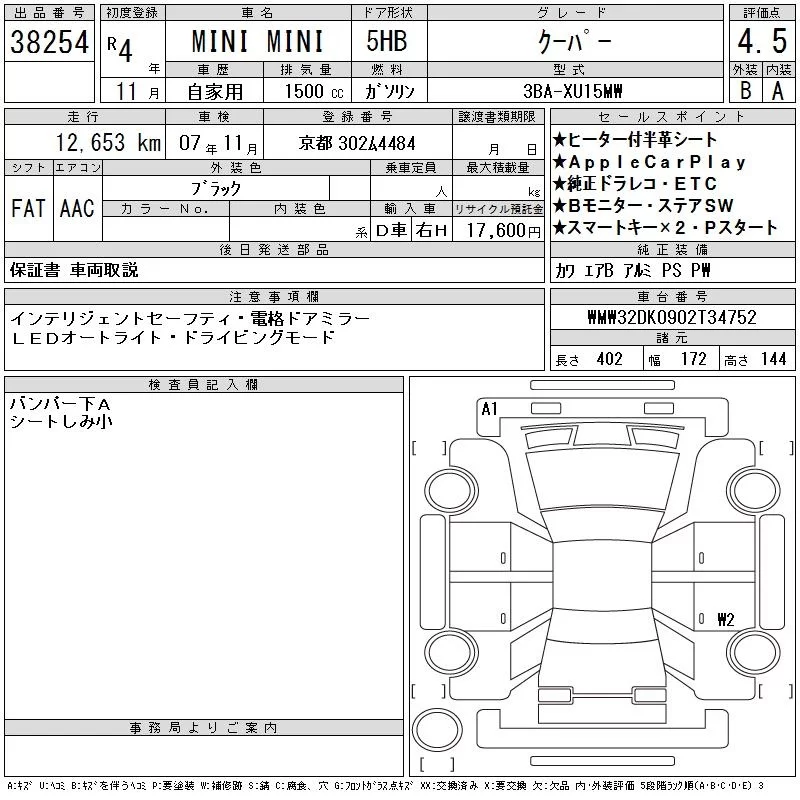Click the note インテリジェントセーフティ・電格ドアミラー
The image size is (800, 800).
190,319
